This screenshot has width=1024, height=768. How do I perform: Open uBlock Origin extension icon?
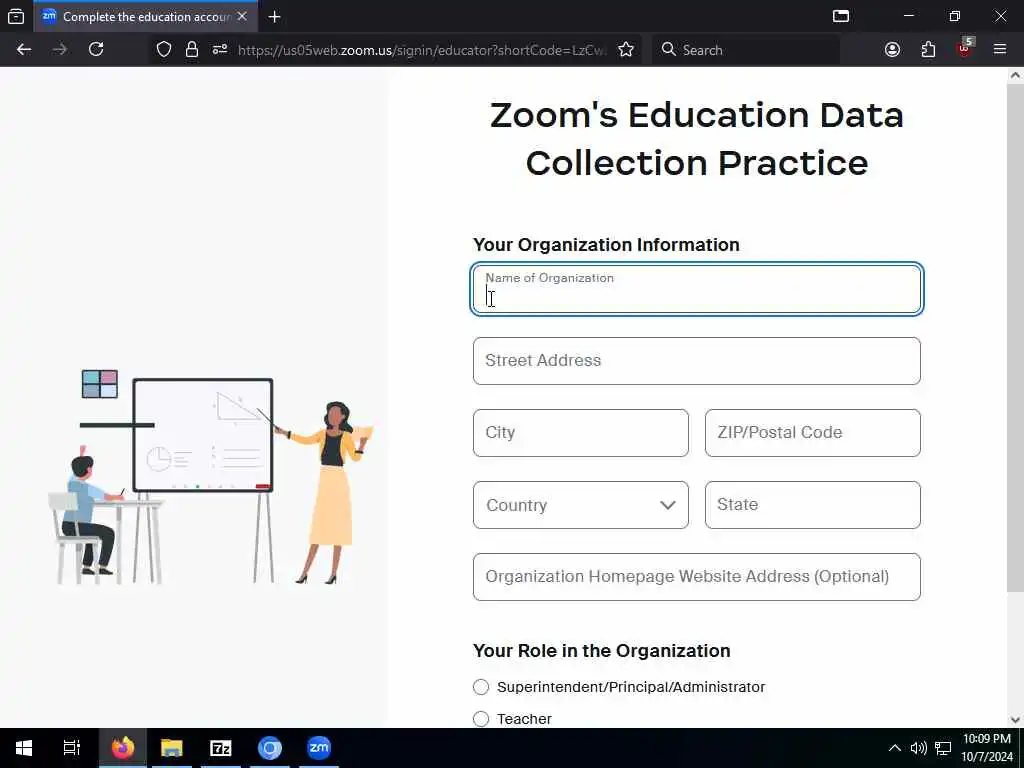click(965, 50)
